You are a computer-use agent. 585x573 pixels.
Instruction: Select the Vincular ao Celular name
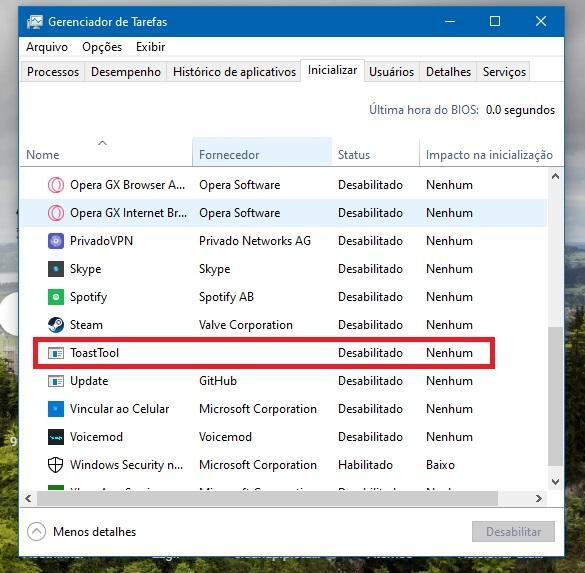pyautogui.click(x=119, y=409)
